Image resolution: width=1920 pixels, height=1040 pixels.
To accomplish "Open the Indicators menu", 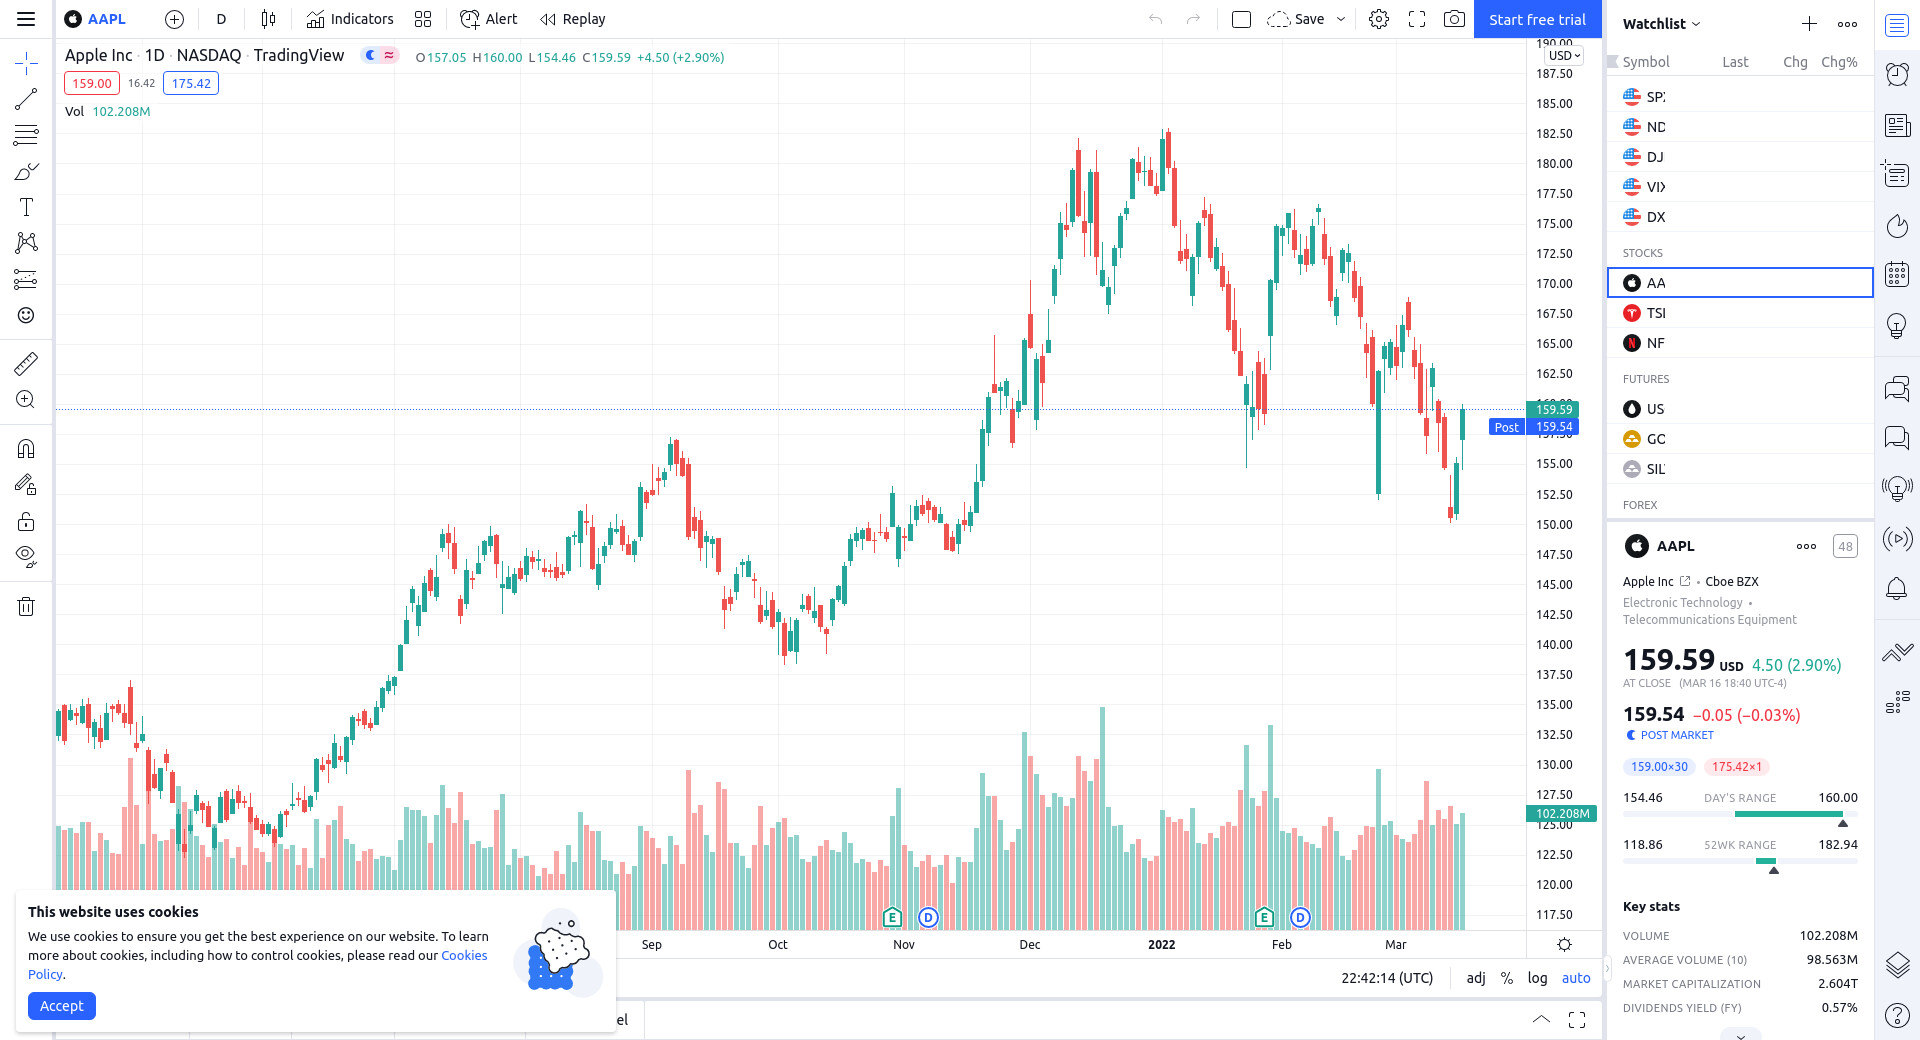I will tap(350, 19).
